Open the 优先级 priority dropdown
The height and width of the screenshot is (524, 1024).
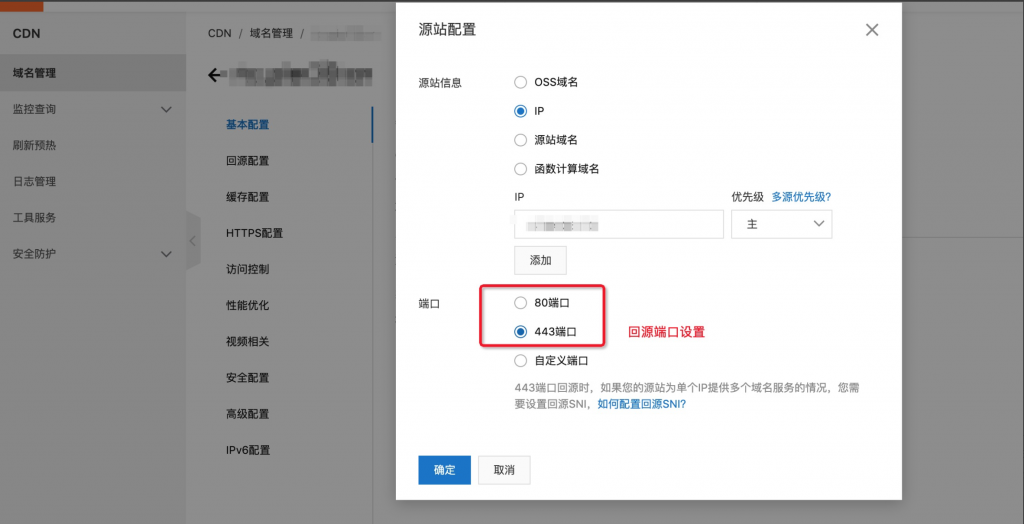[x=782, y=224]
